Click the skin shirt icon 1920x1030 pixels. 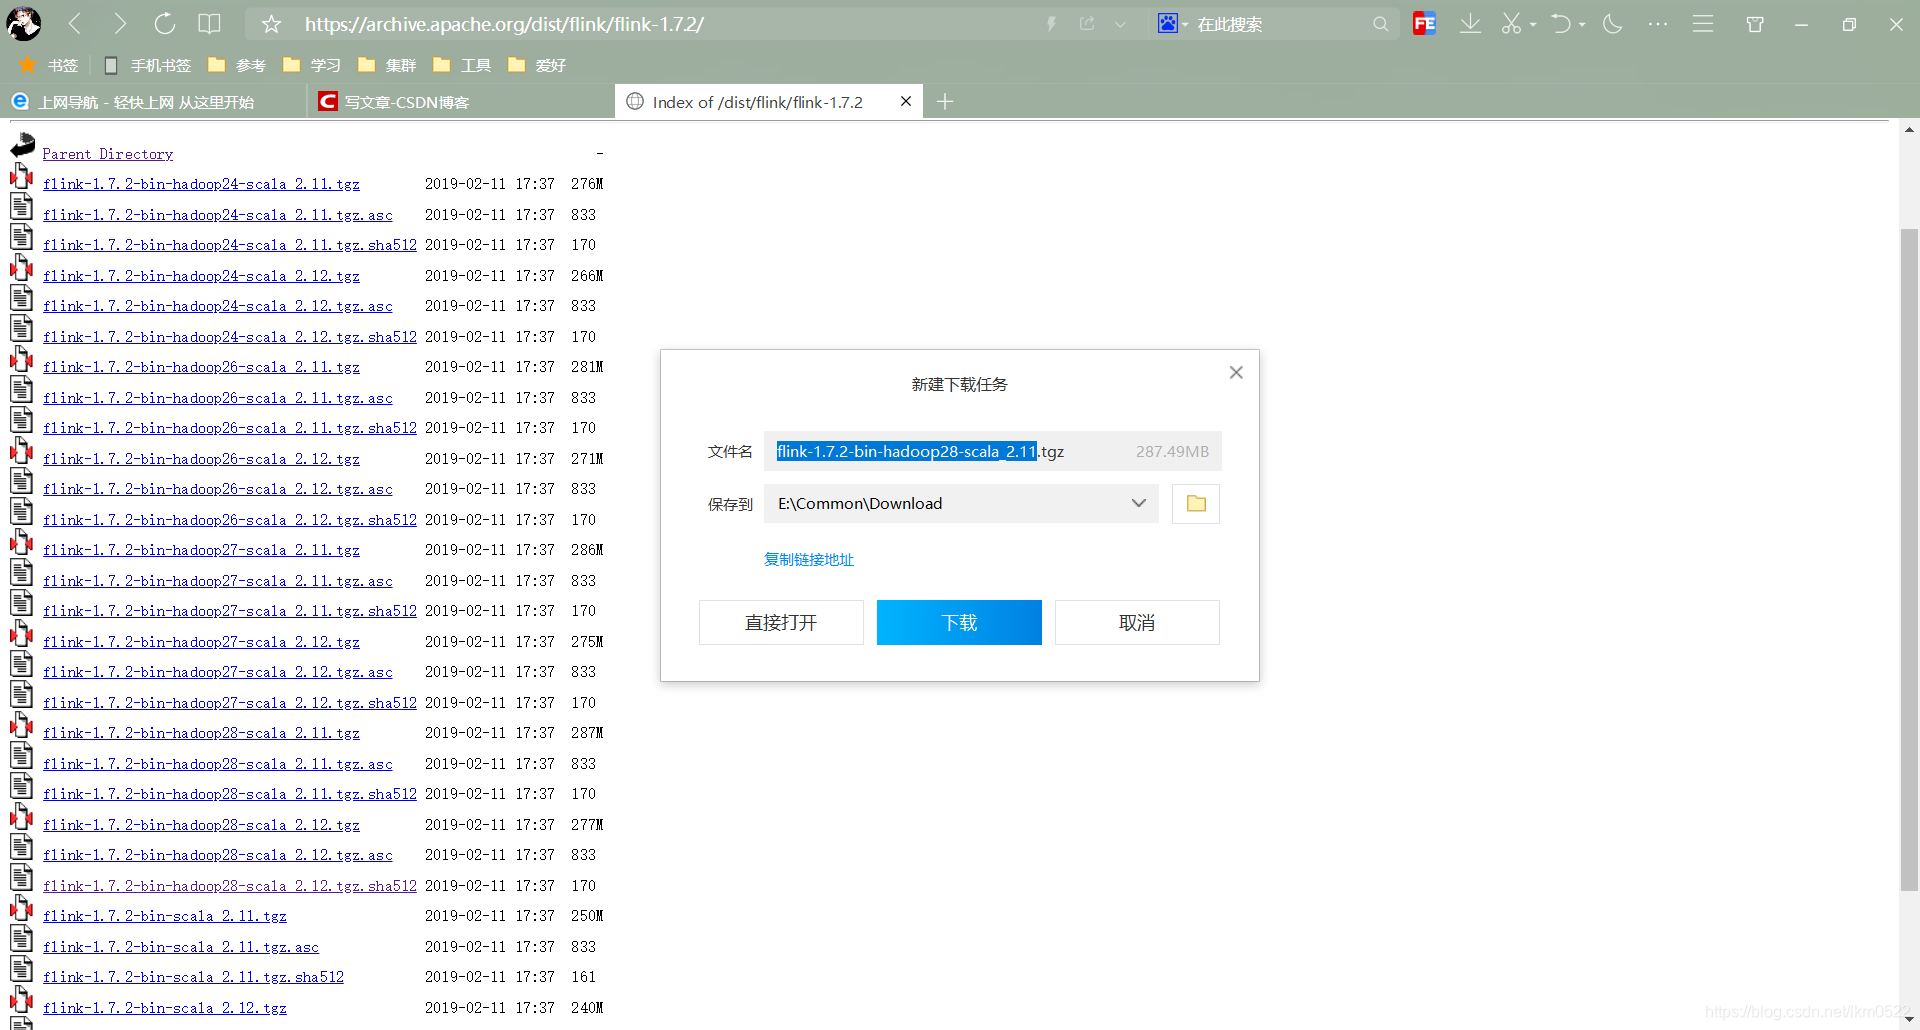coord(1755,24)
